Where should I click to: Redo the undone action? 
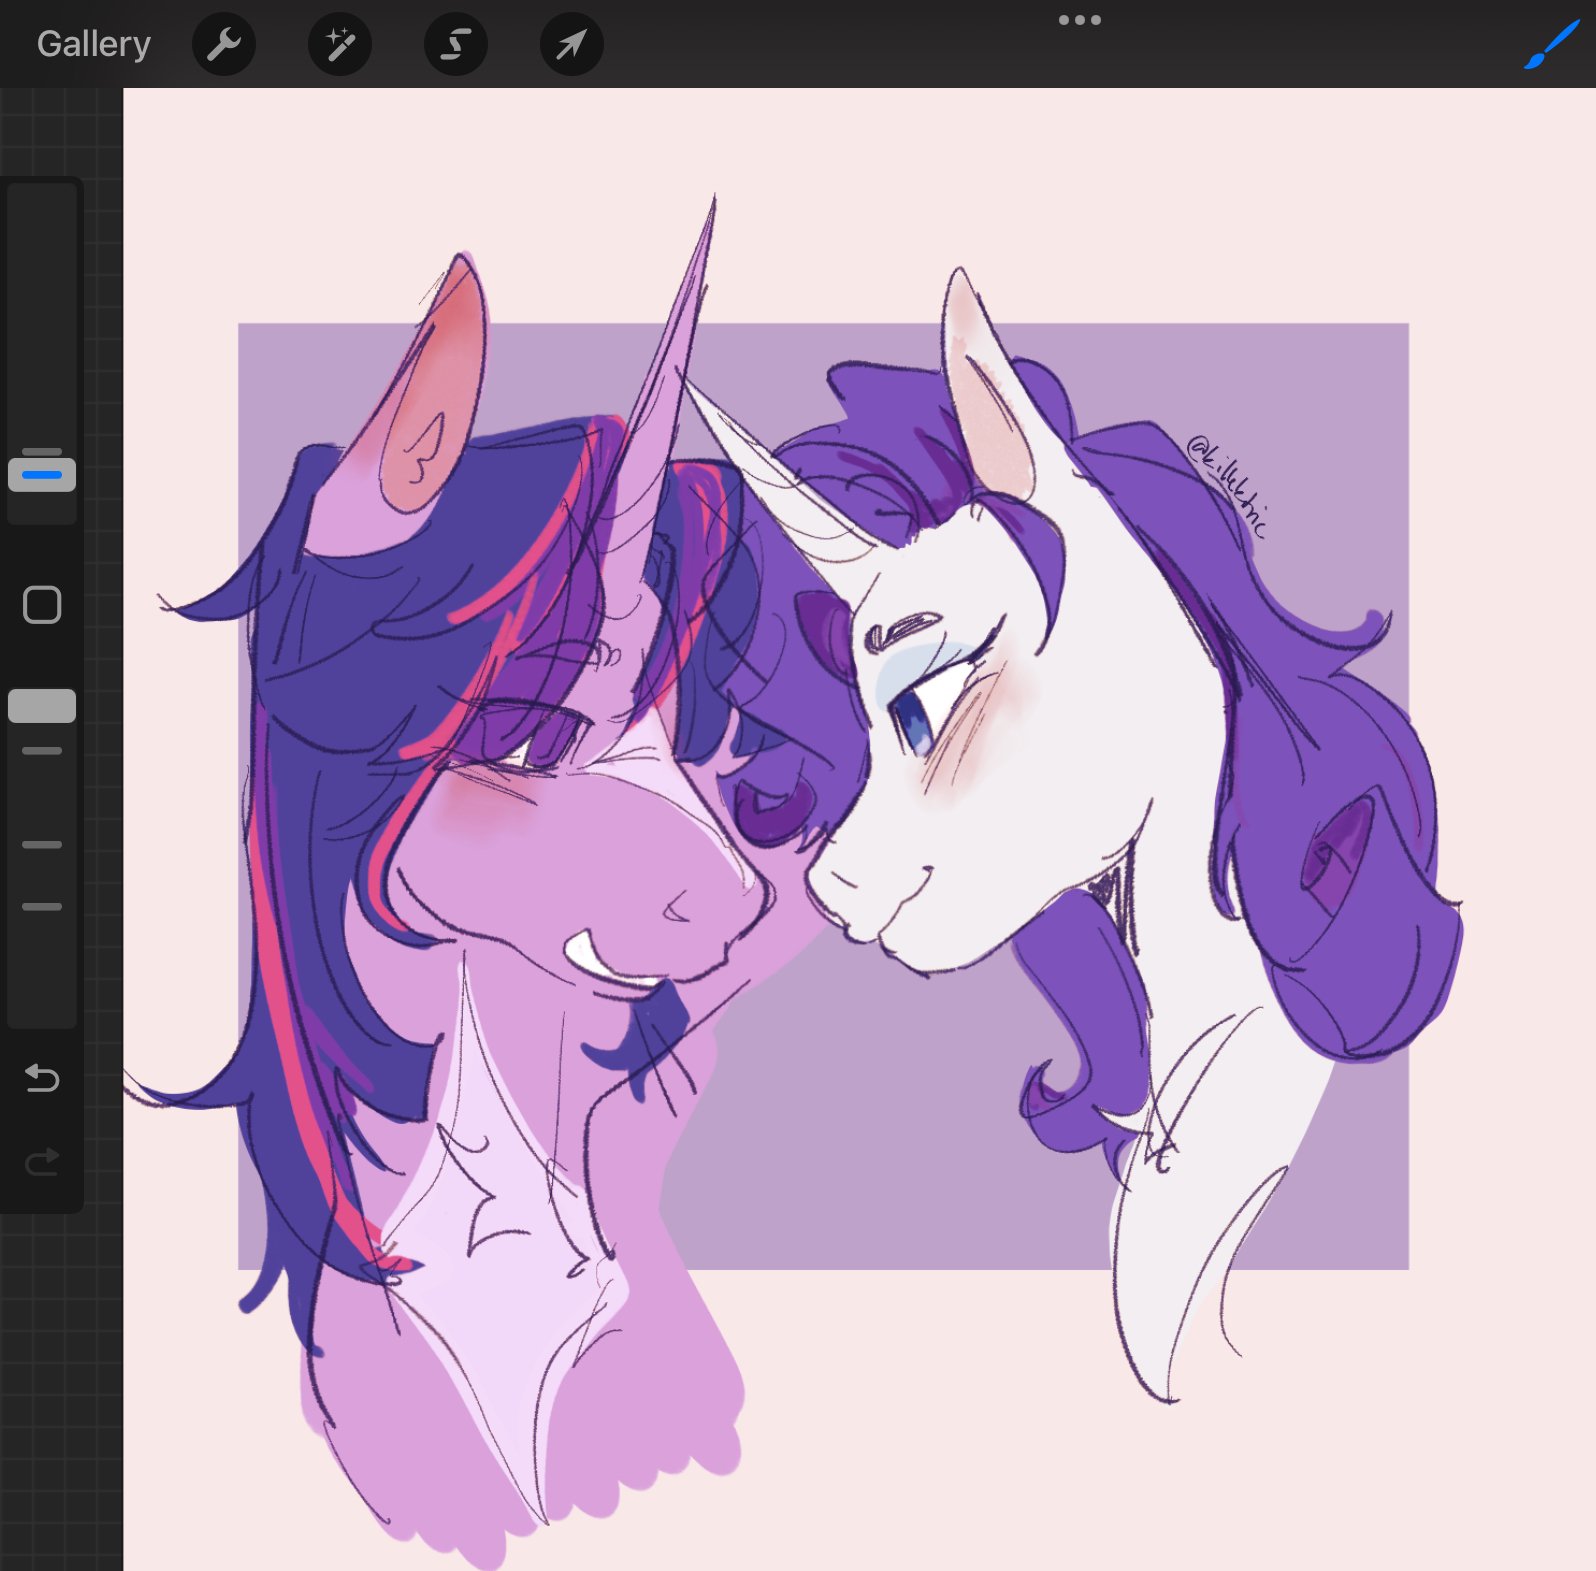tap(42, 1161)
